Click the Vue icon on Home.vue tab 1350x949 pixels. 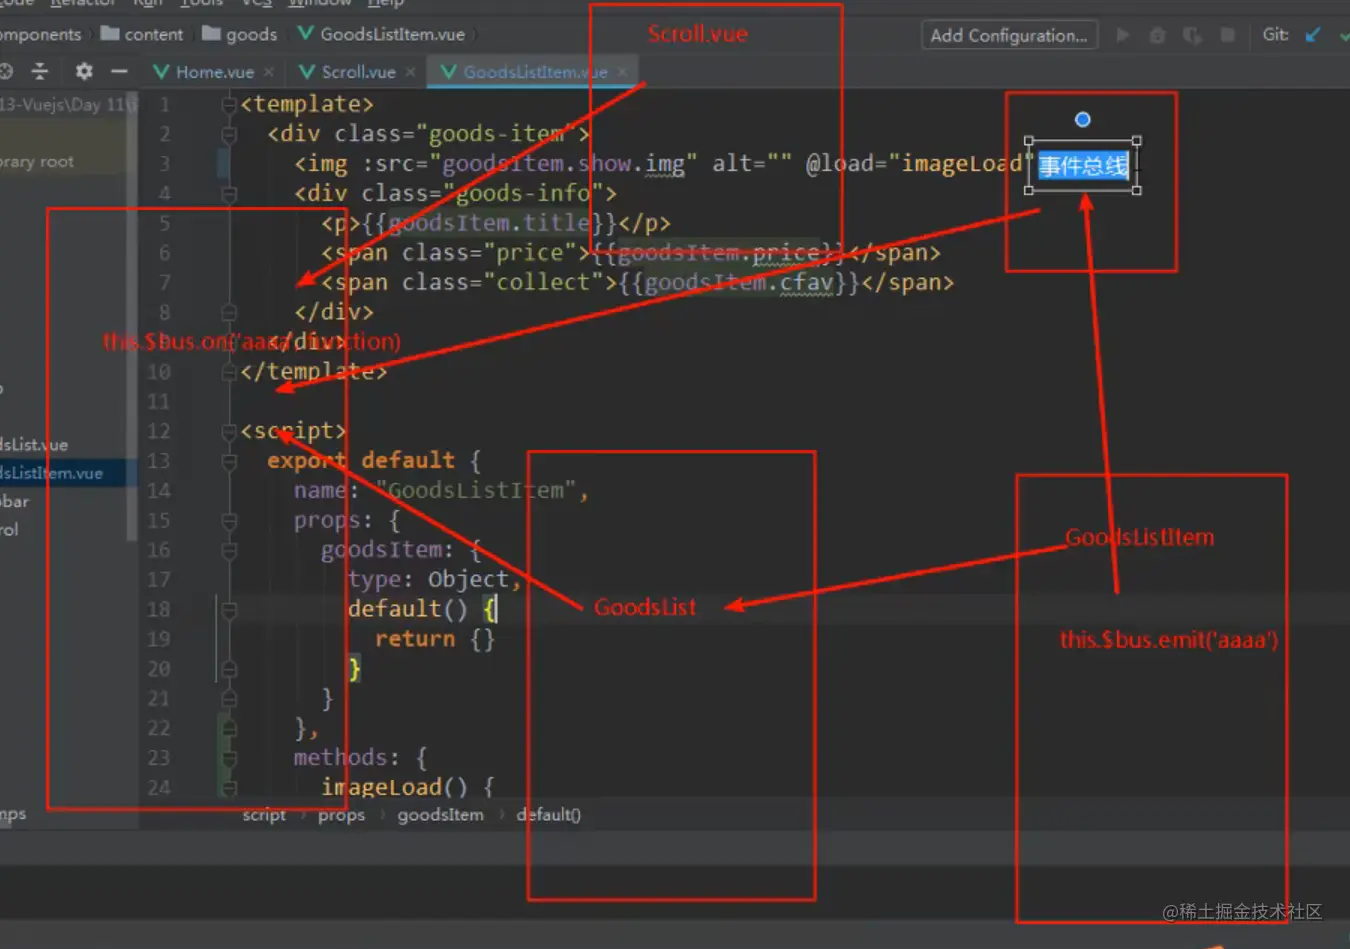click(x=160, y=72)
